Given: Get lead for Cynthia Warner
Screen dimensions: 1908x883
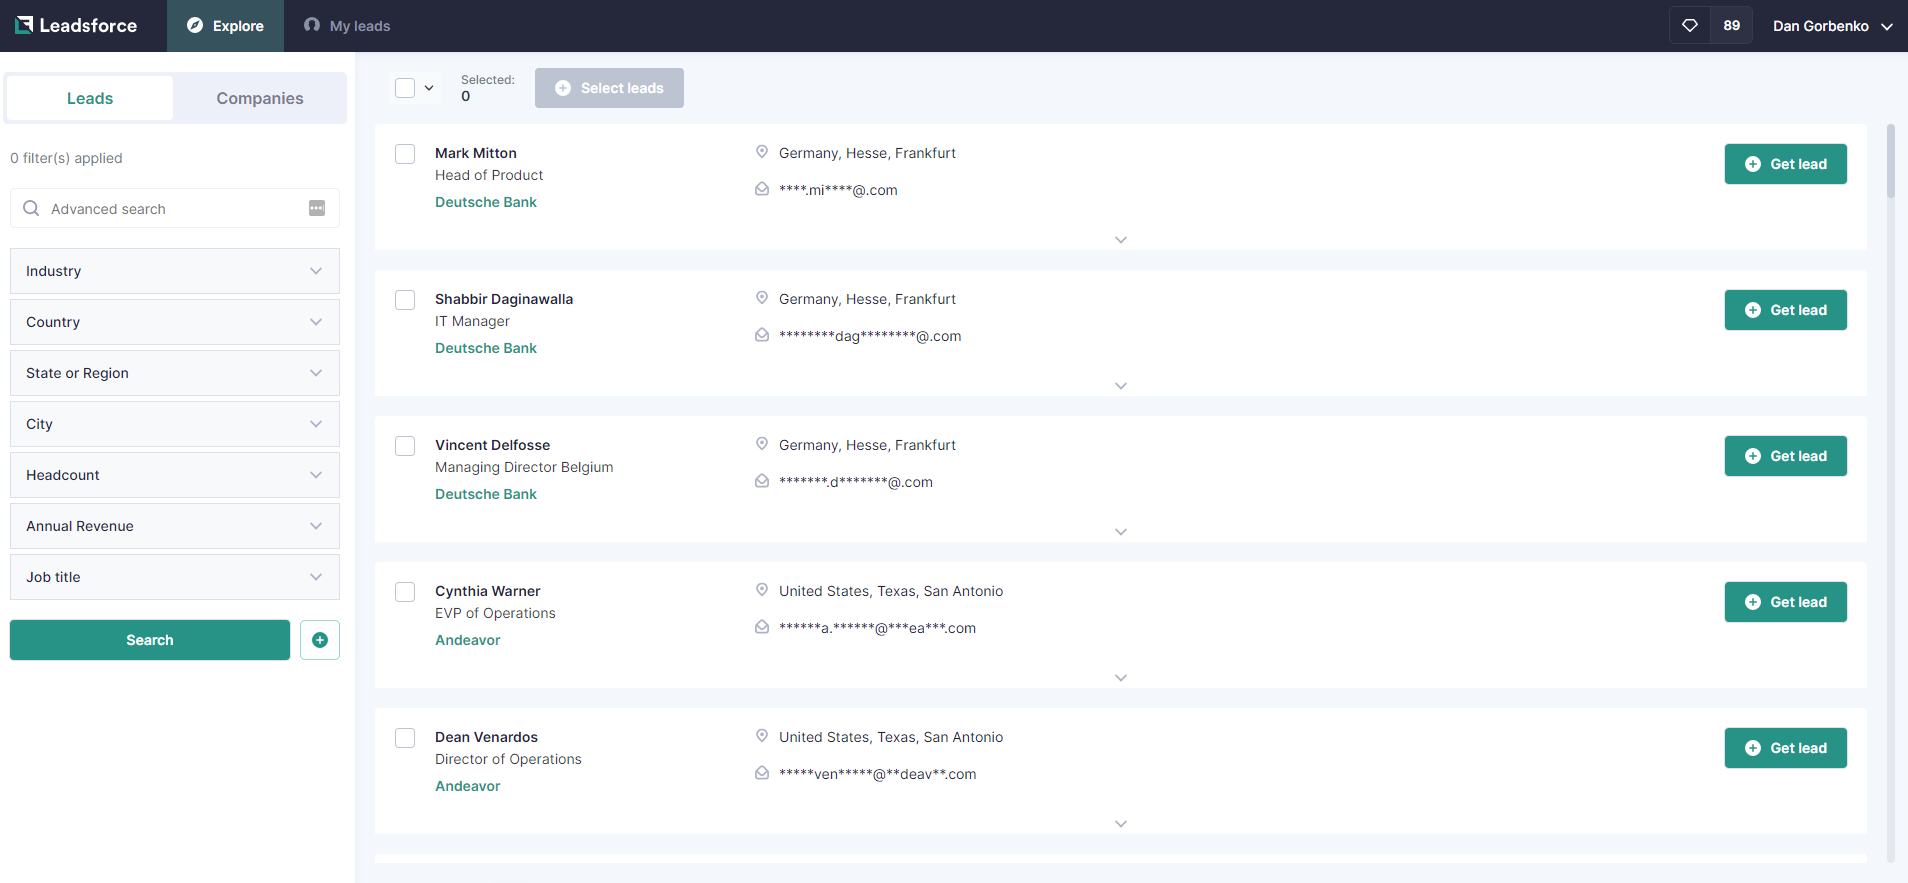Looking at the screenshot, I should (x=1785, y=602).
